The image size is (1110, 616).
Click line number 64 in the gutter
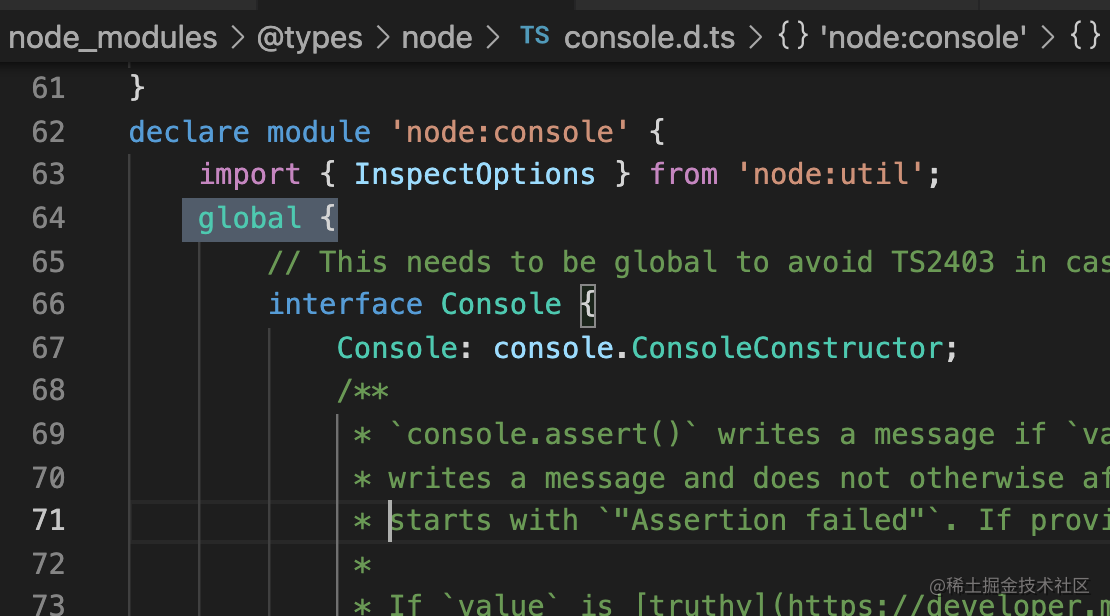pyautogui.click(x=48, y=218)
